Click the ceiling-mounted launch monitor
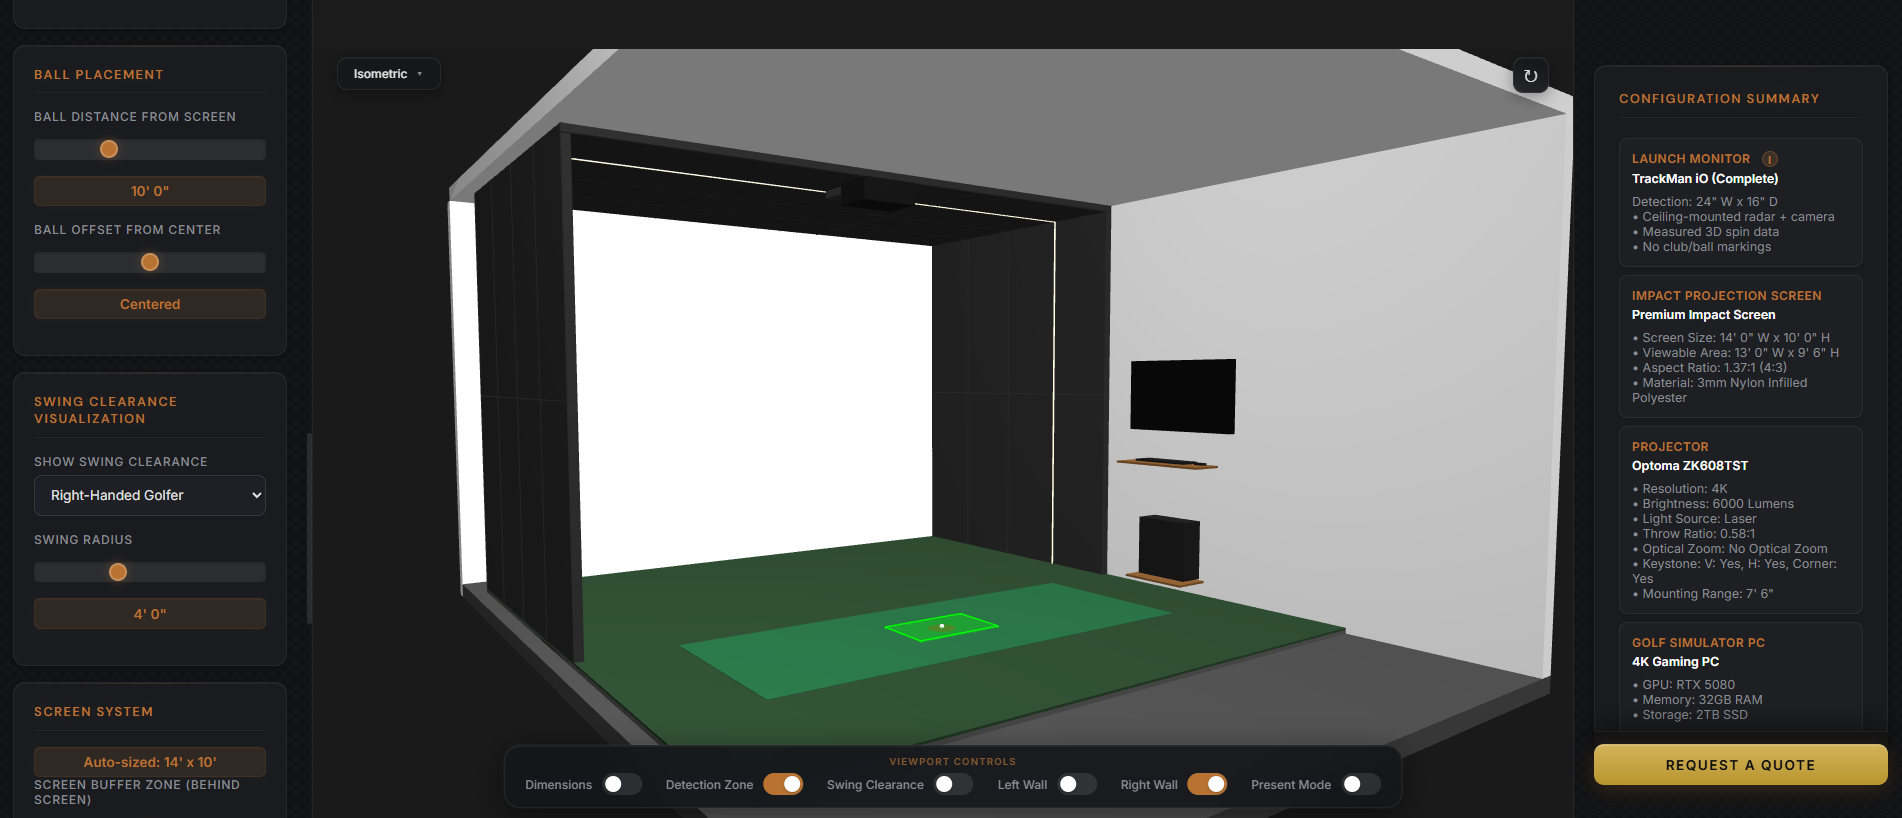 pos(869,194)
